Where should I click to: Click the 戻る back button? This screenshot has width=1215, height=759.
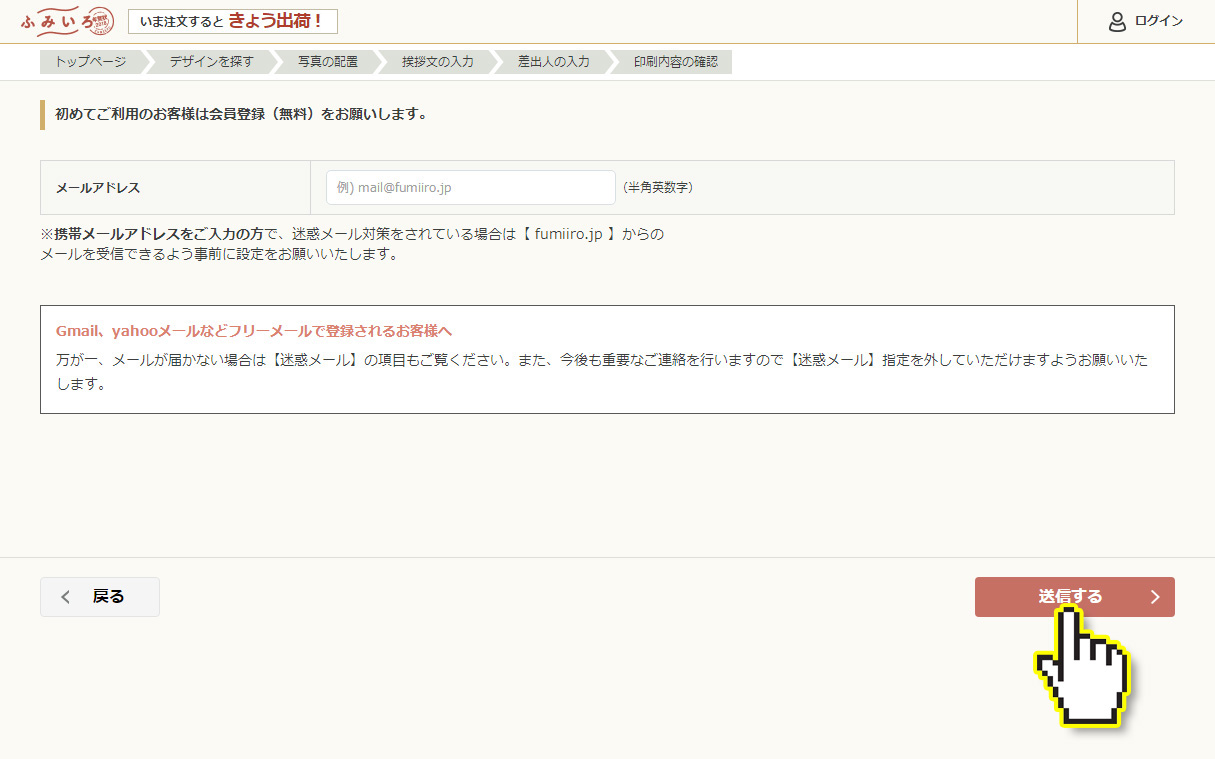pyautogui.click(x=100, y=597)
